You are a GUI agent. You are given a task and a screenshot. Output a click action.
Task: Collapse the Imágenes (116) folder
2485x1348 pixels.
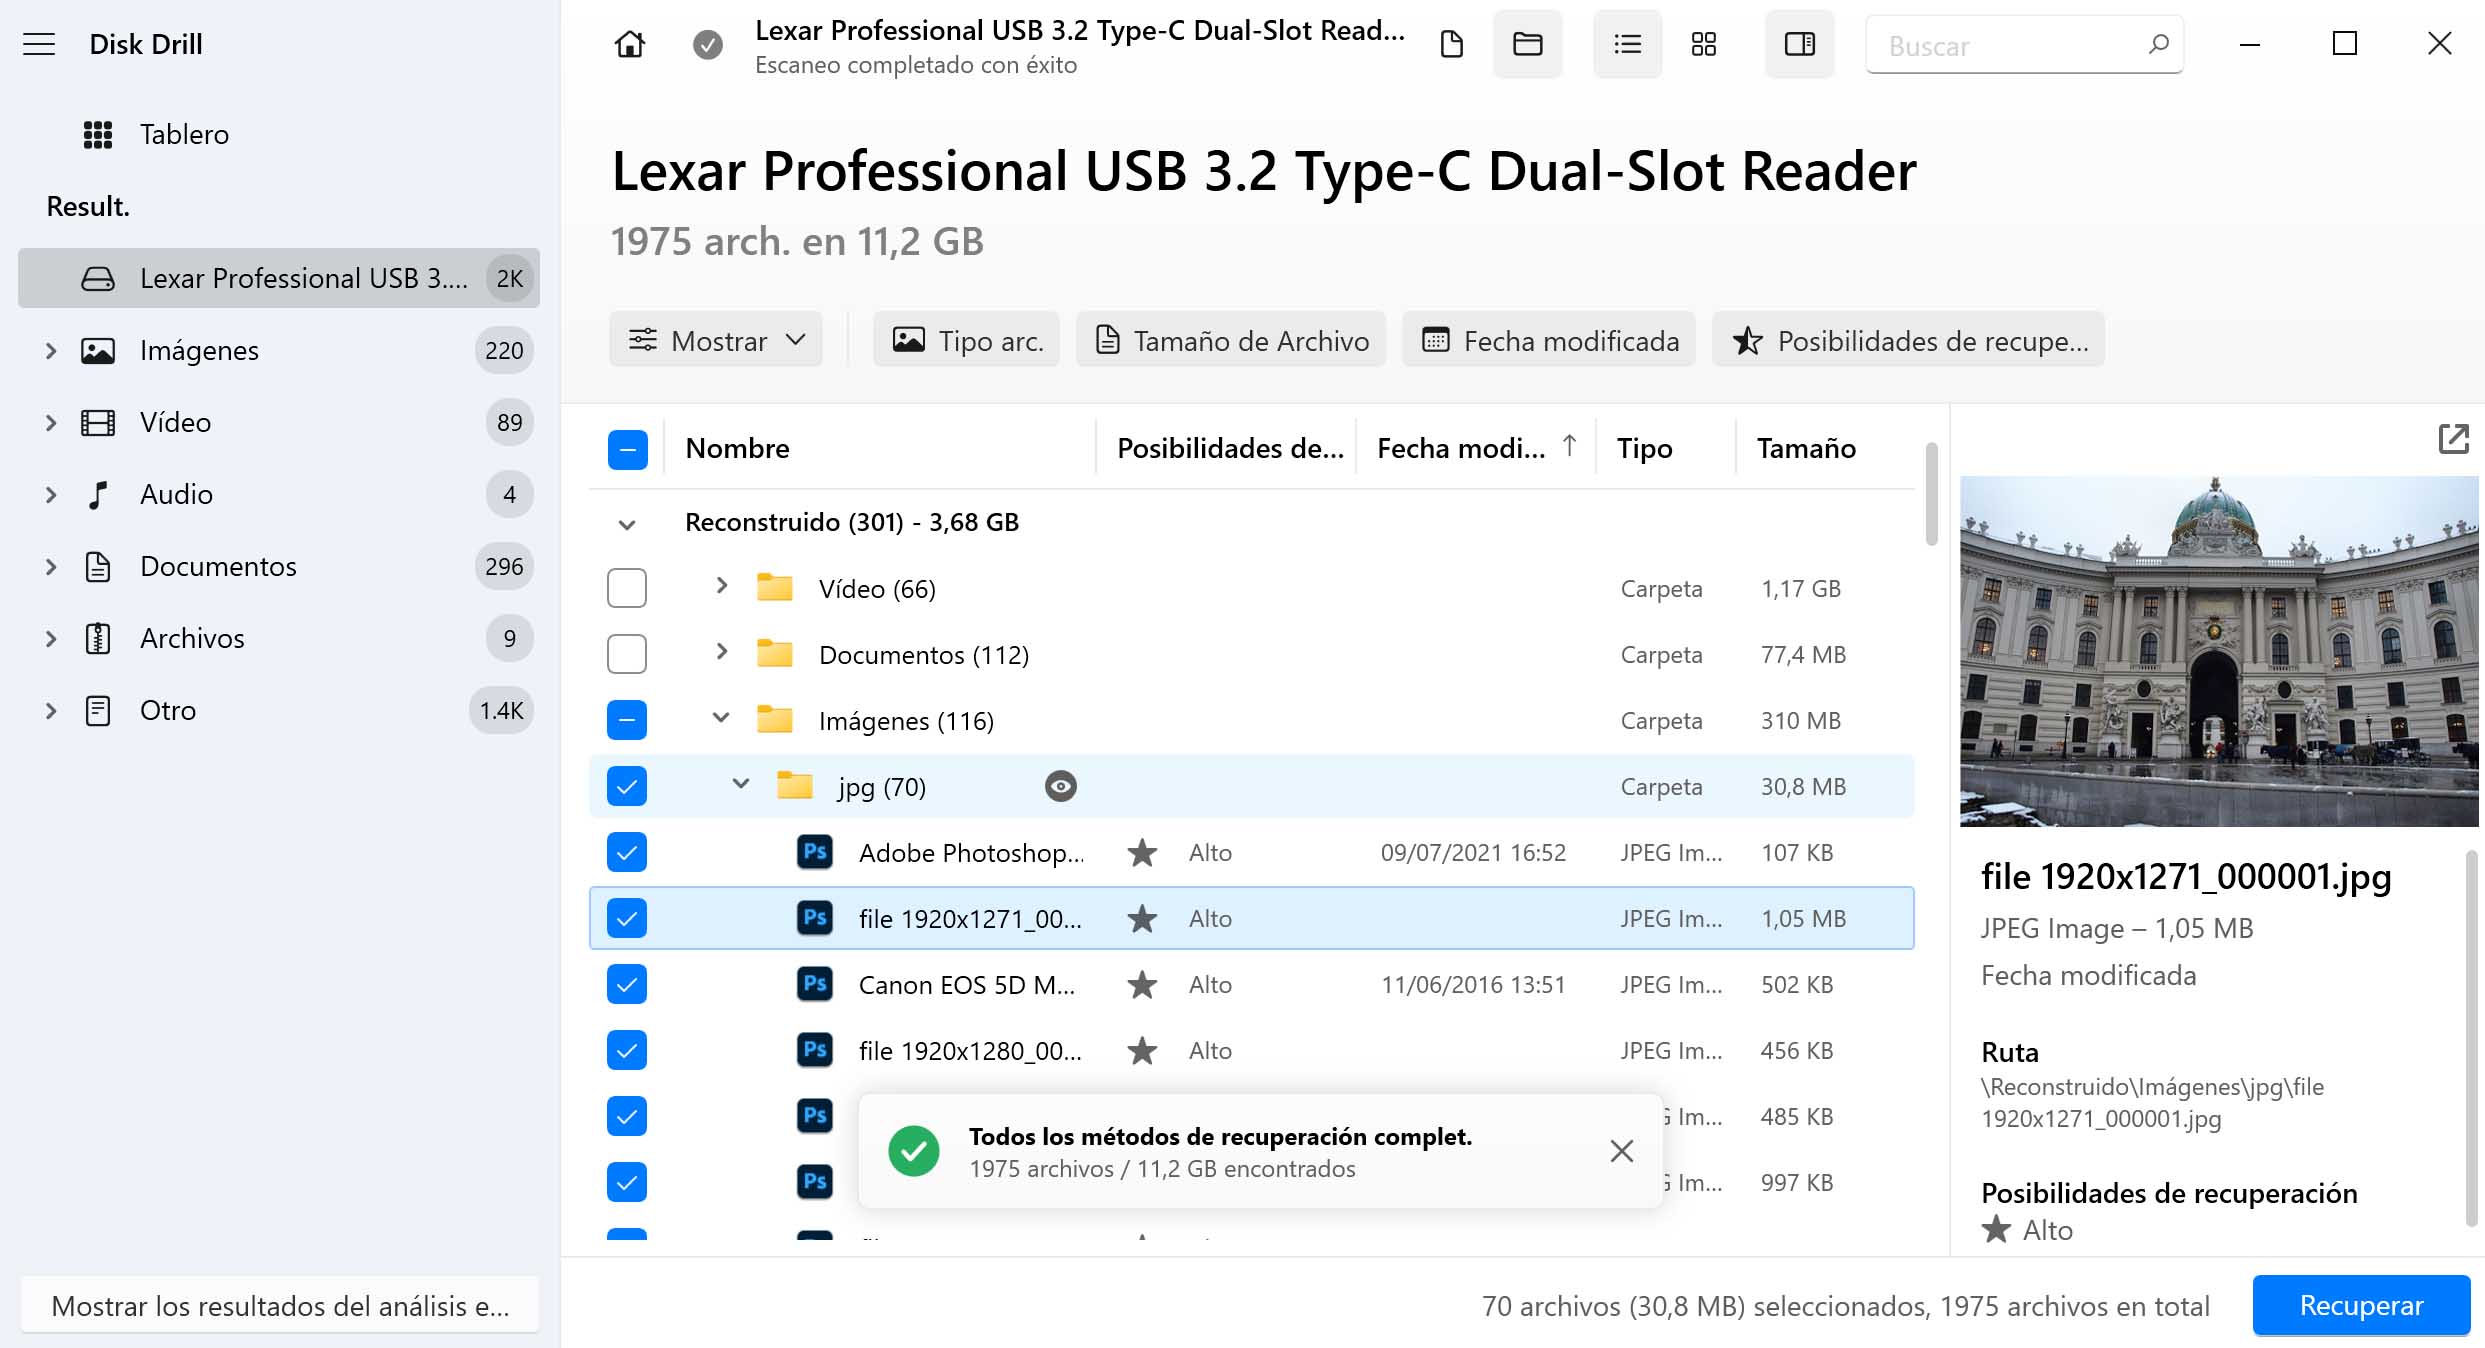721,718
